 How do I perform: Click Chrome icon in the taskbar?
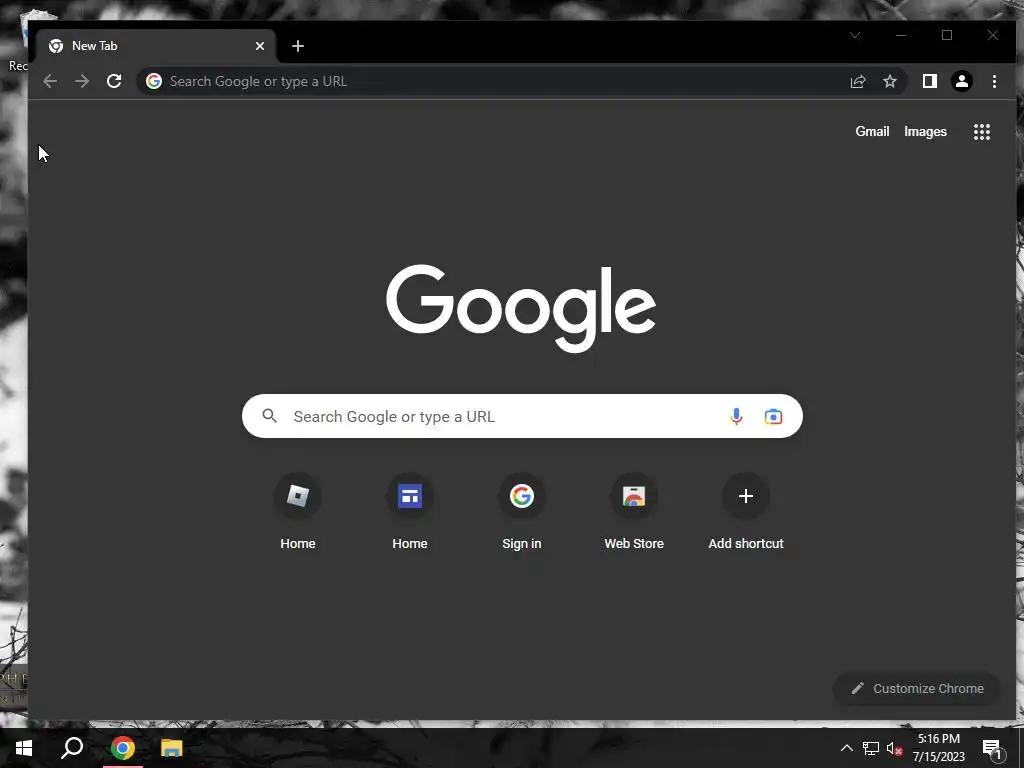(122, 748)
